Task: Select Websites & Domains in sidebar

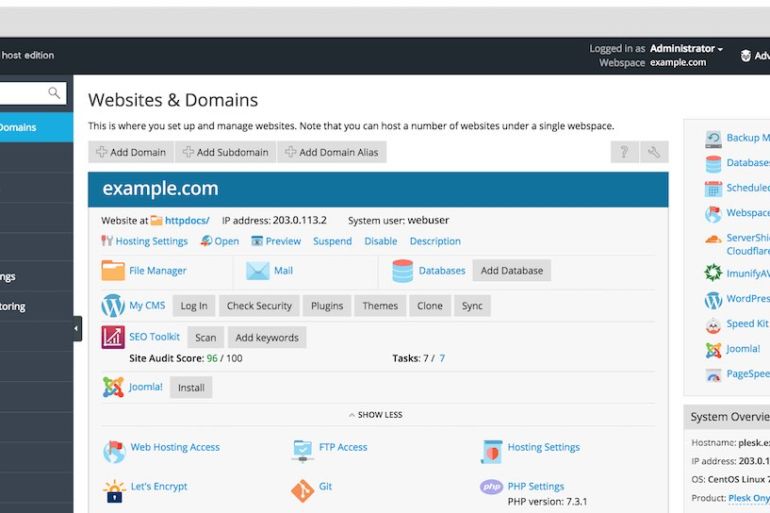Action: tap(30, 127)
